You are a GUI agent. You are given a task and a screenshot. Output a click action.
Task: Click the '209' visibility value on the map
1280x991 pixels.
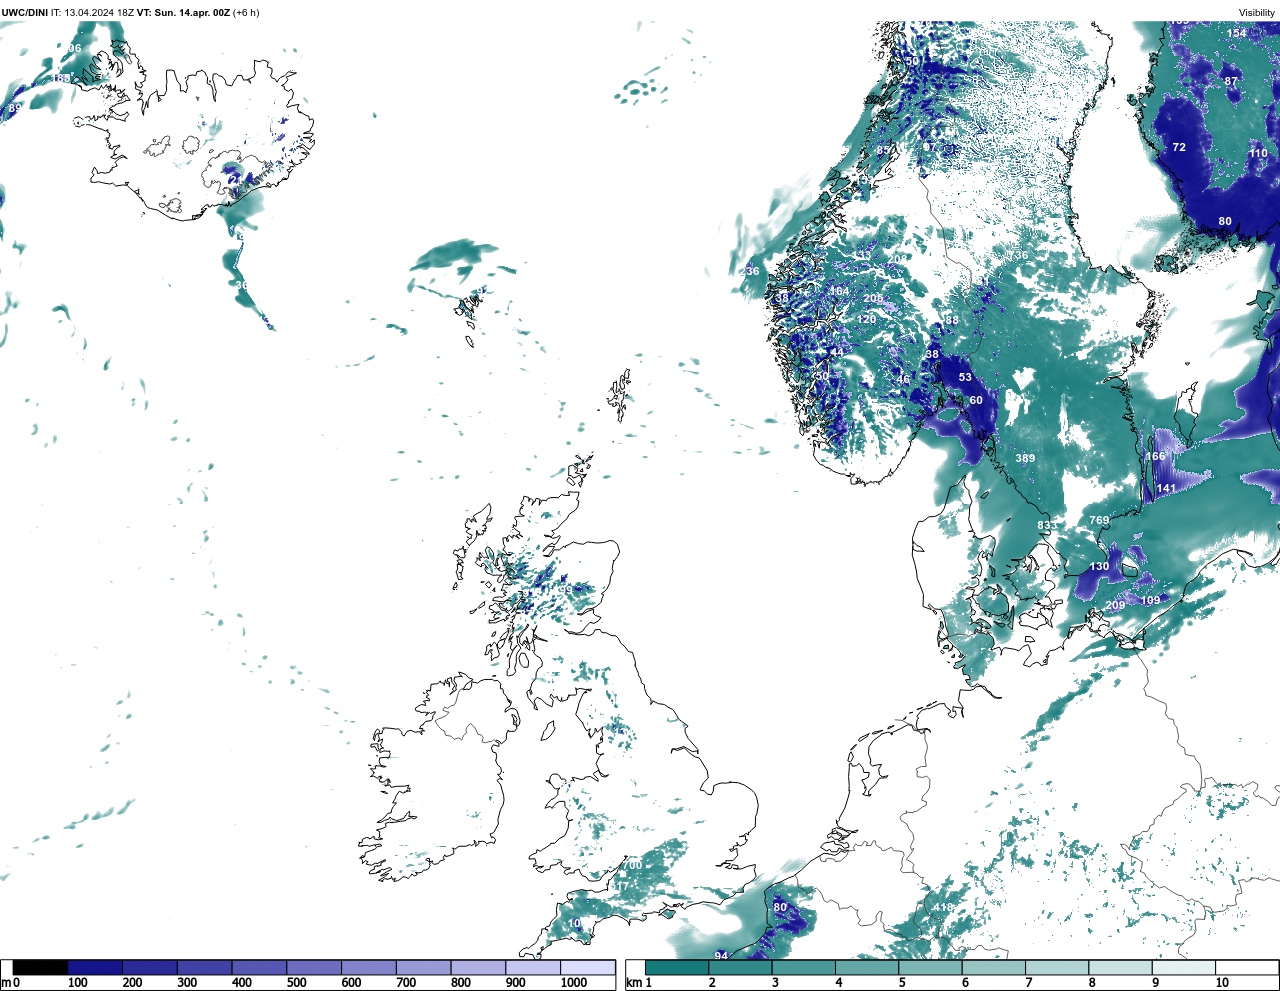[1115, 605]
